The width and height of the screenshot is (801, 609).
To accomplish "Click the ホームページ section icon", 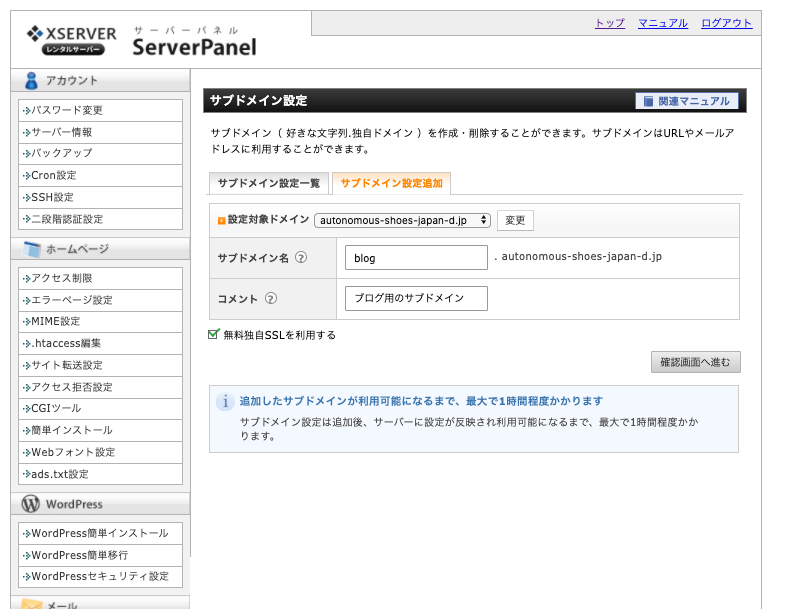I will 31,249.
